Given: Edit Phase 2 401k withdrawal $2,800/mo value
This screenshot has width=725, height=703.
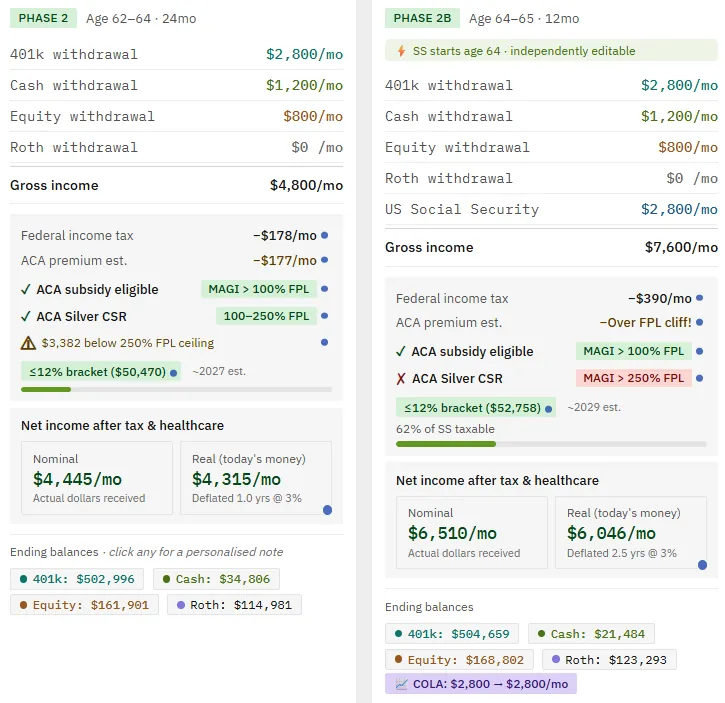Looking at the screenshot, I should [304, 54].
